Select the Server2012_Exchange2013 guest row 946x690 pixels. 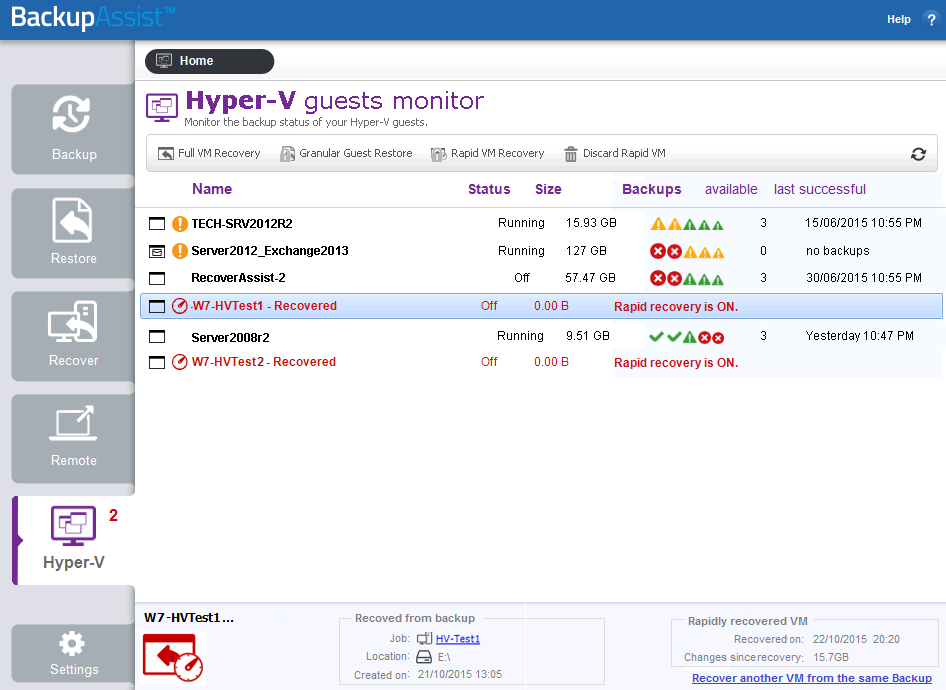tap(541, 251)
